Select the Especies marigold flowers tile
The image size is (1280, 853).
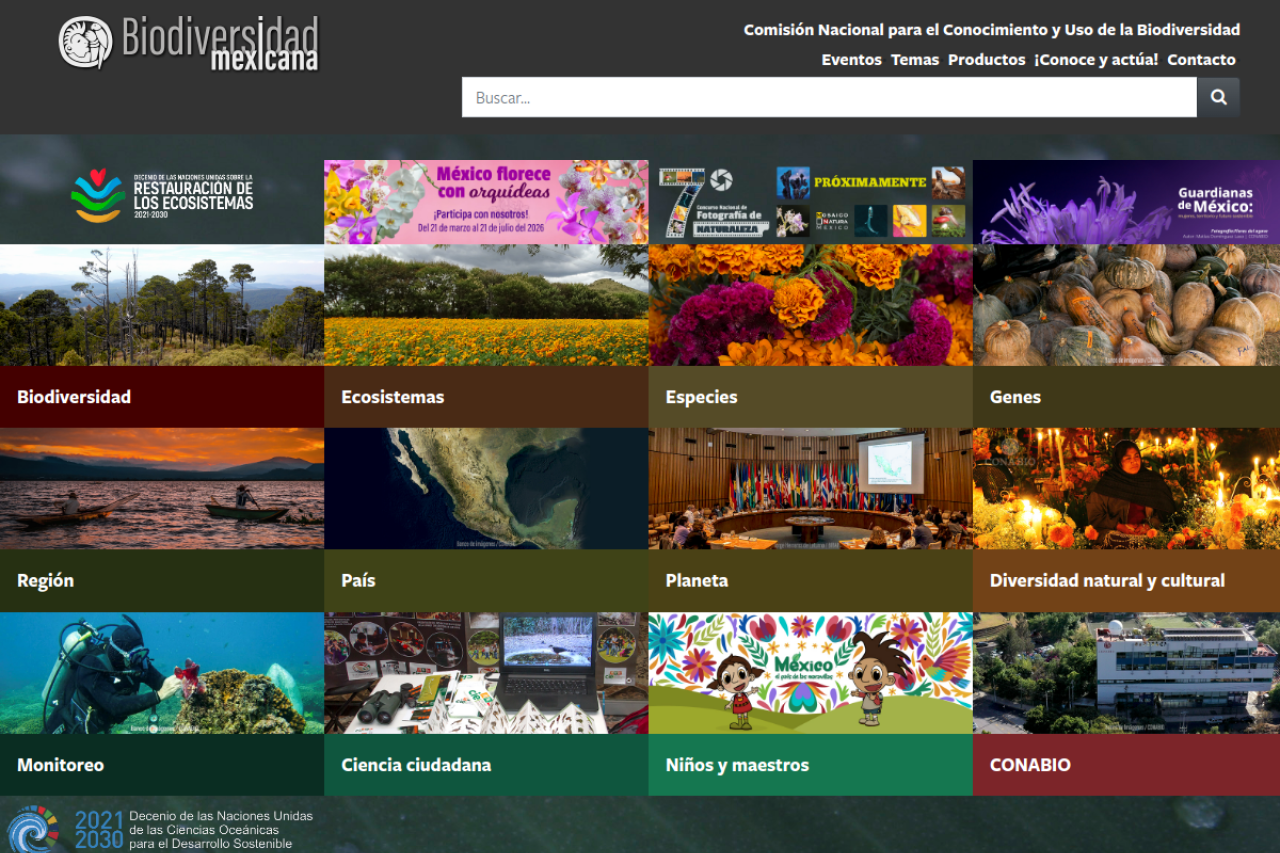(810, 305)
